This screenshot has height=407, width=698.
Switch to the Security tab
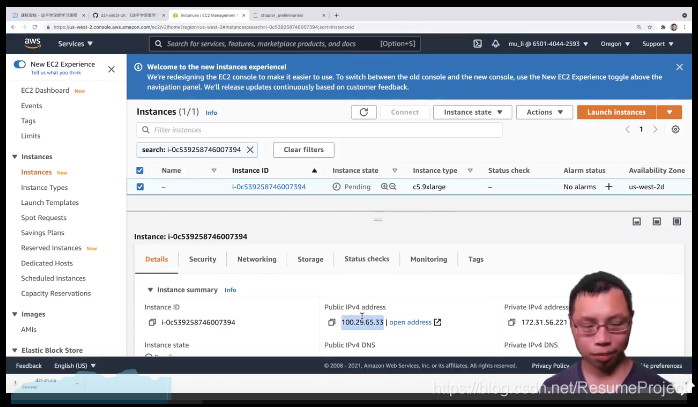[x=203, y=259]
